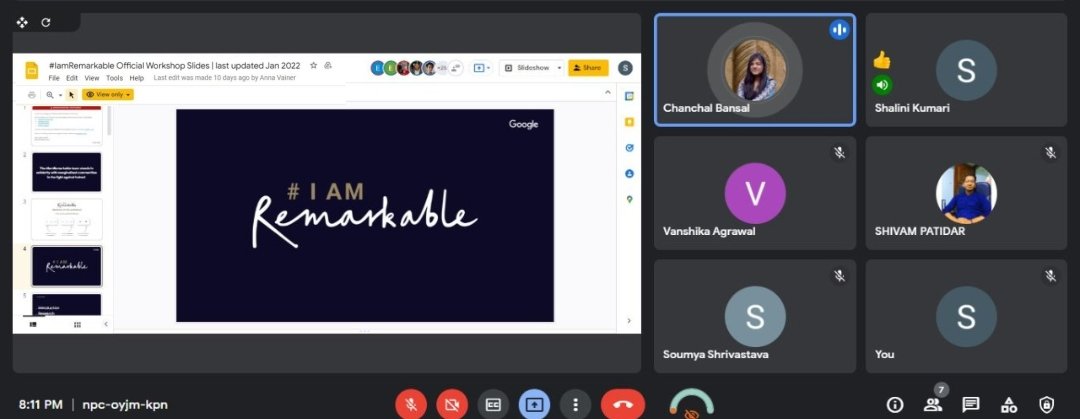Click the arc-shaped widget beside the leave button

(692, 403)
